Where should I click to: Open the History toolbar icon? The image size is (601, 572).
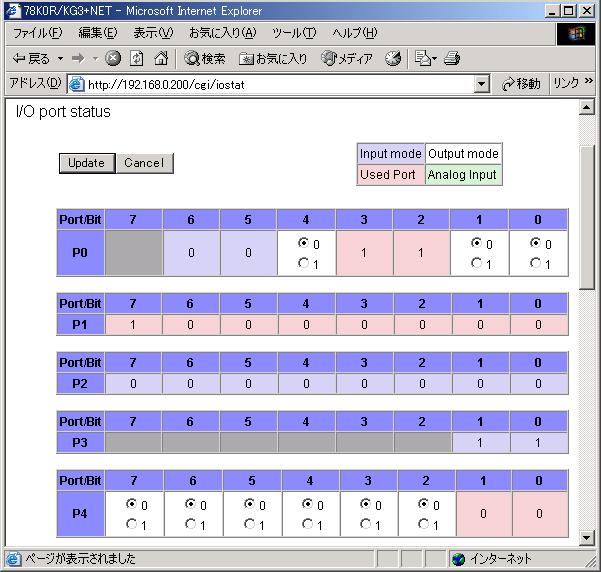click(393, 59)
